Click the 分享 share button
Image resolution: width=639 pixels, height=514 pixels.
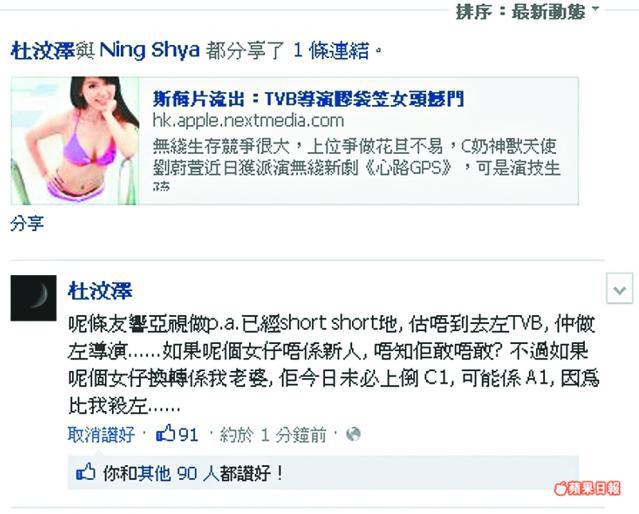pos(27,224)
